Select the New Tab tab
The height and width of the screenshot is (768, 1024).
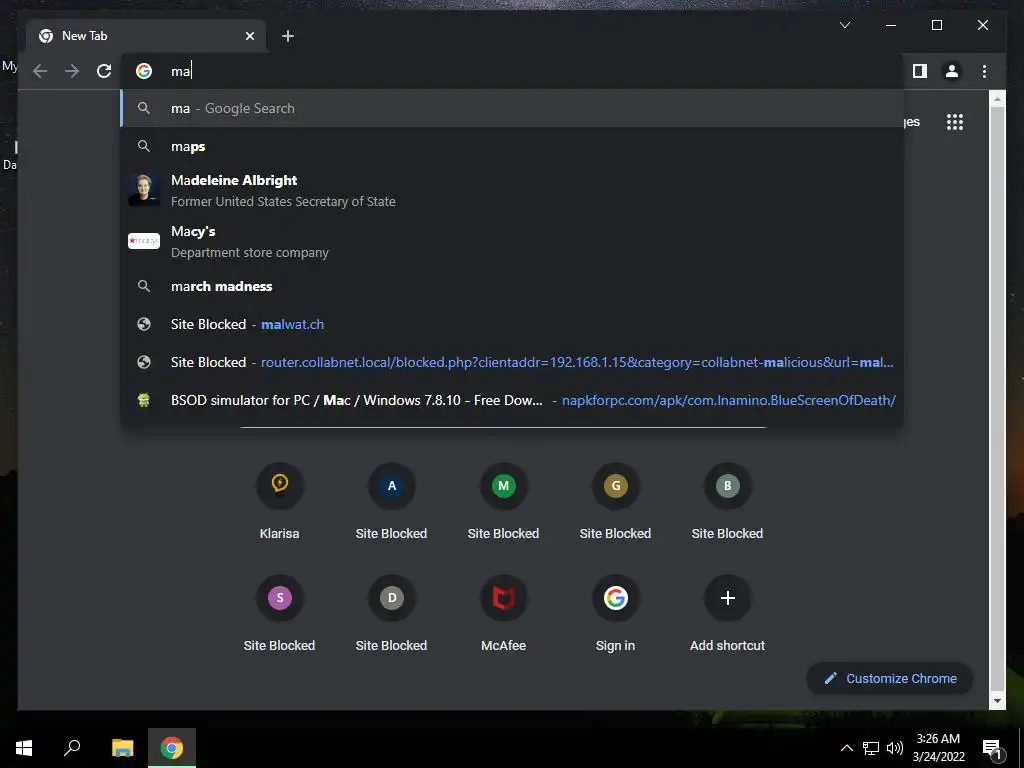pos(146,36)
